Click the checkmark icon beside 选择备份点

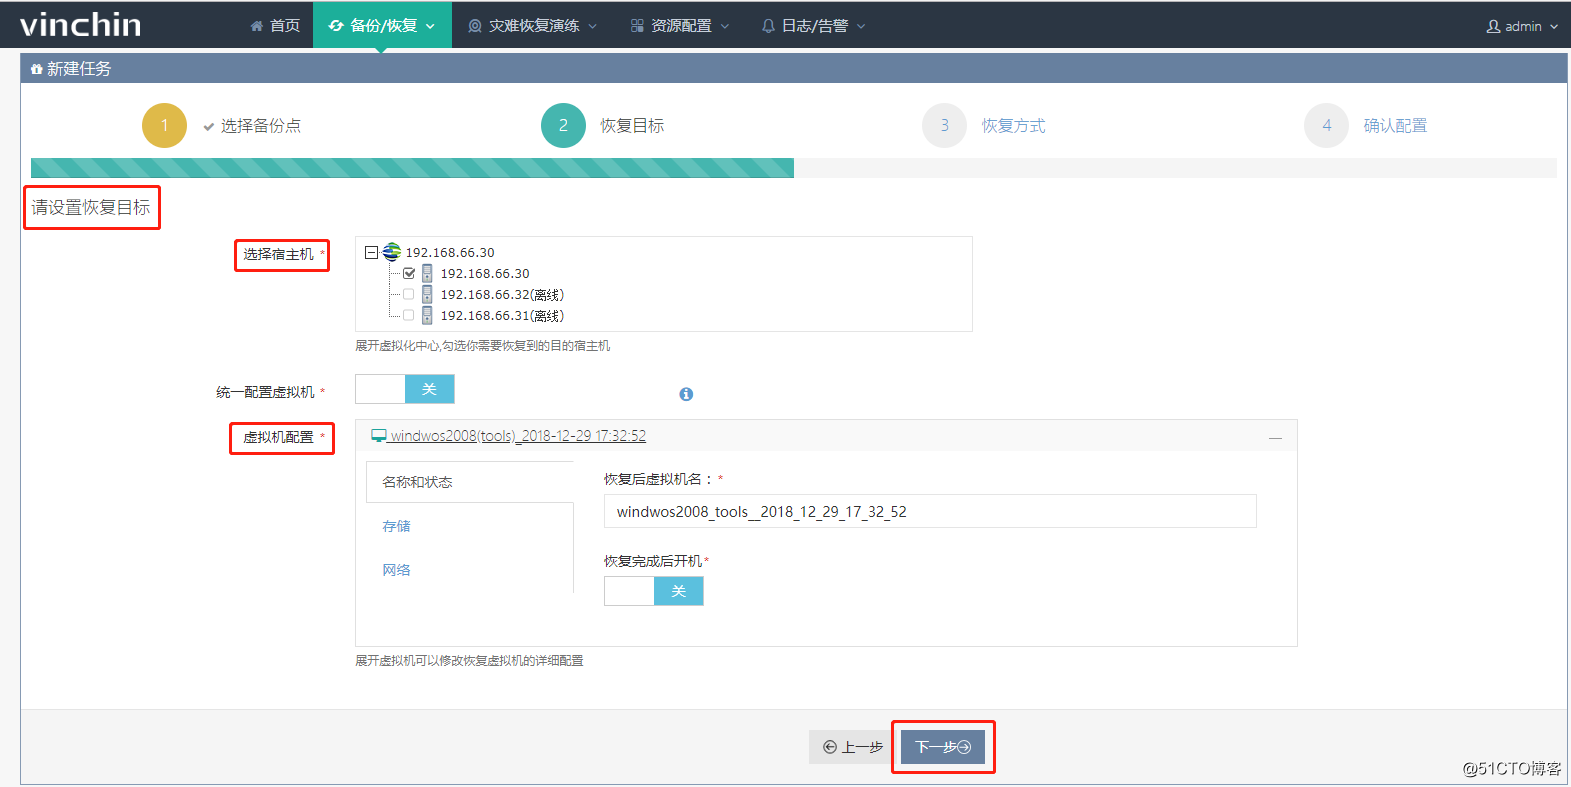point(209,126)
